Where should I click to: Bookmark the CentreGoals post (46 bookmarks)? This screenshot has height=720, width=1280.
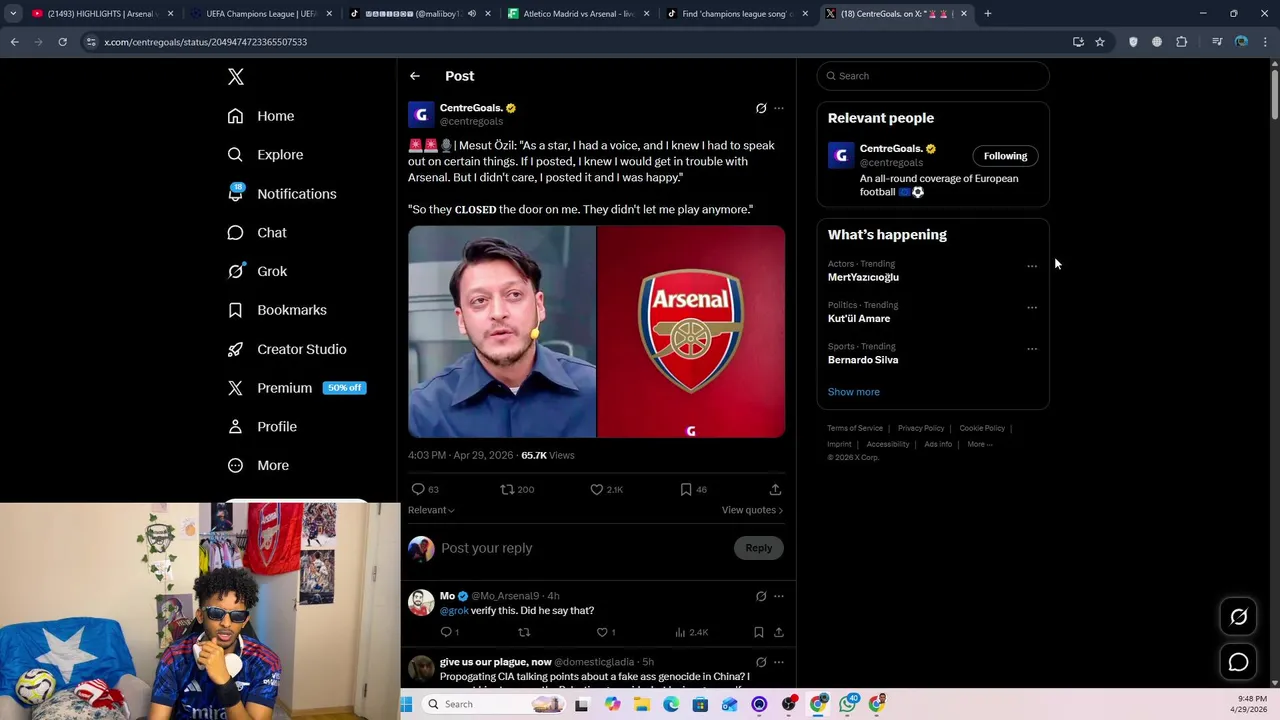[x=693, y=489]
